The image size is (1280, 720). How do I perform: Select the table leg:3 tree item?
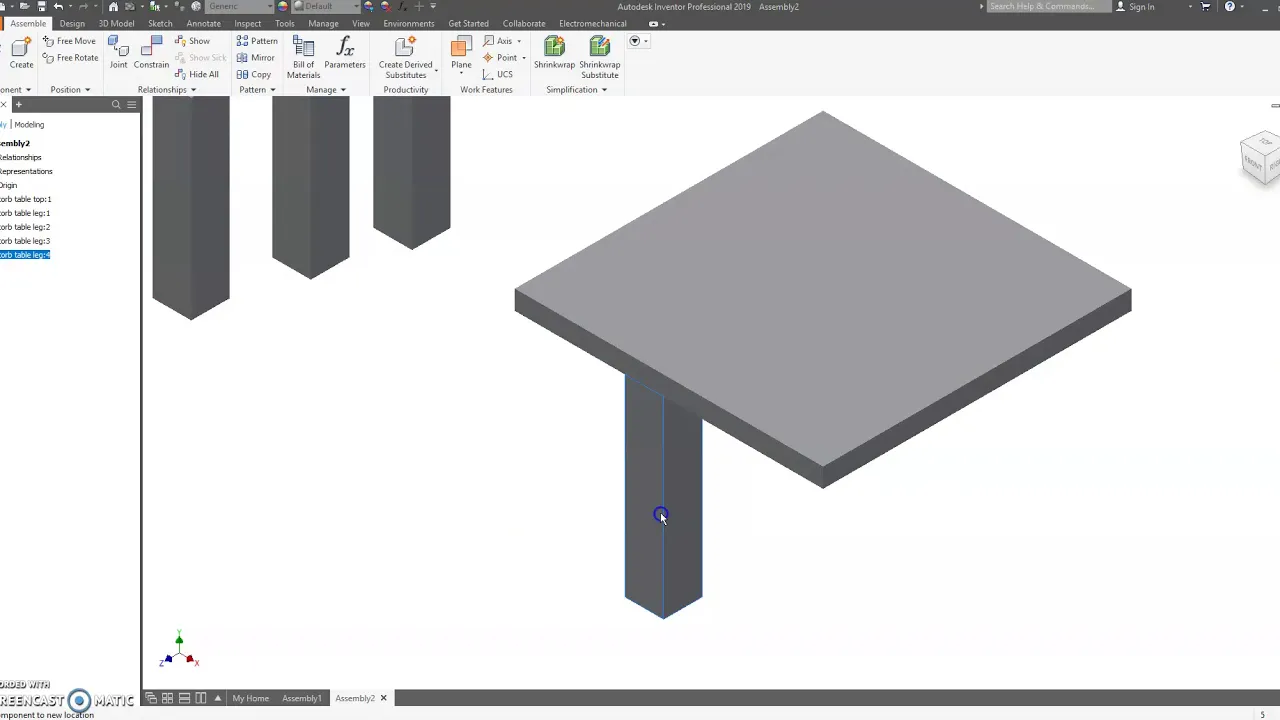pyautogui.click(x=24, y=241)
